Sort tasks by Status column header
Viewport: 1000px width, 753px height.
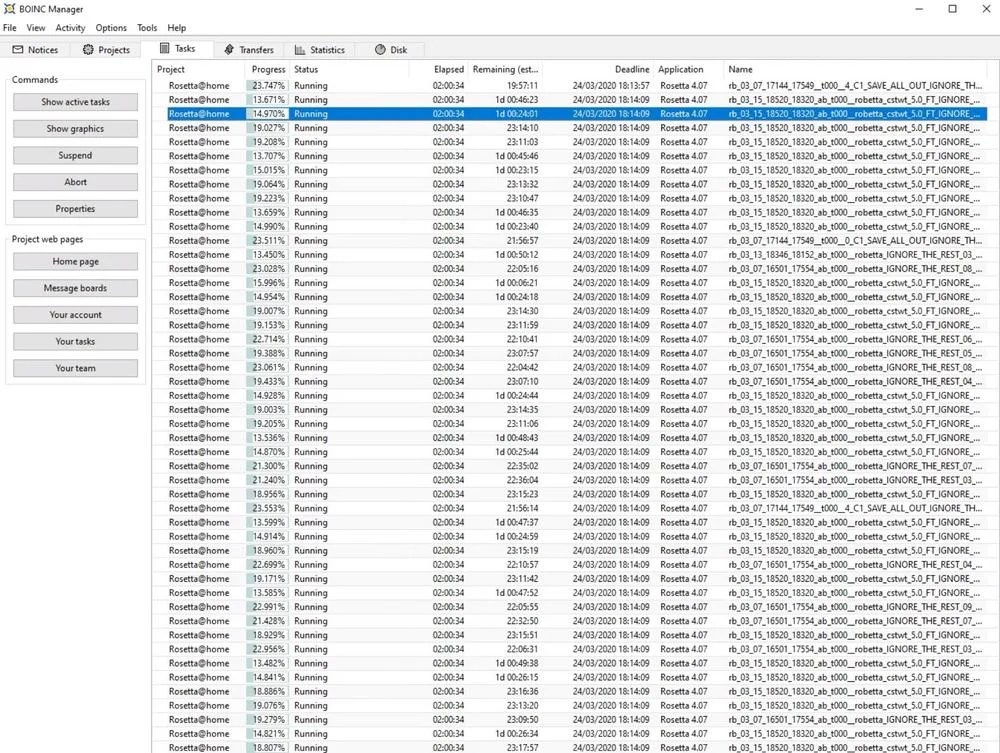click(x=349, y=69)
